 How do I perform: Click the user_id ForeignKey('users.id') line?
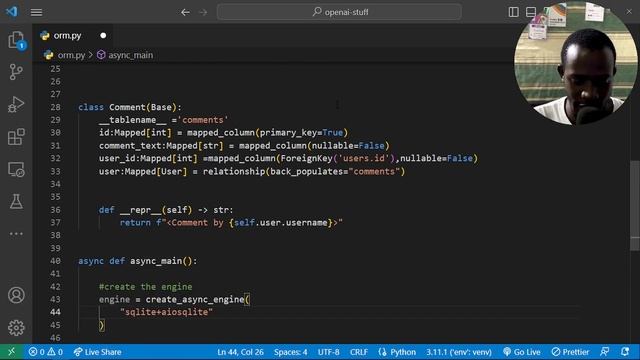(288, 158)
